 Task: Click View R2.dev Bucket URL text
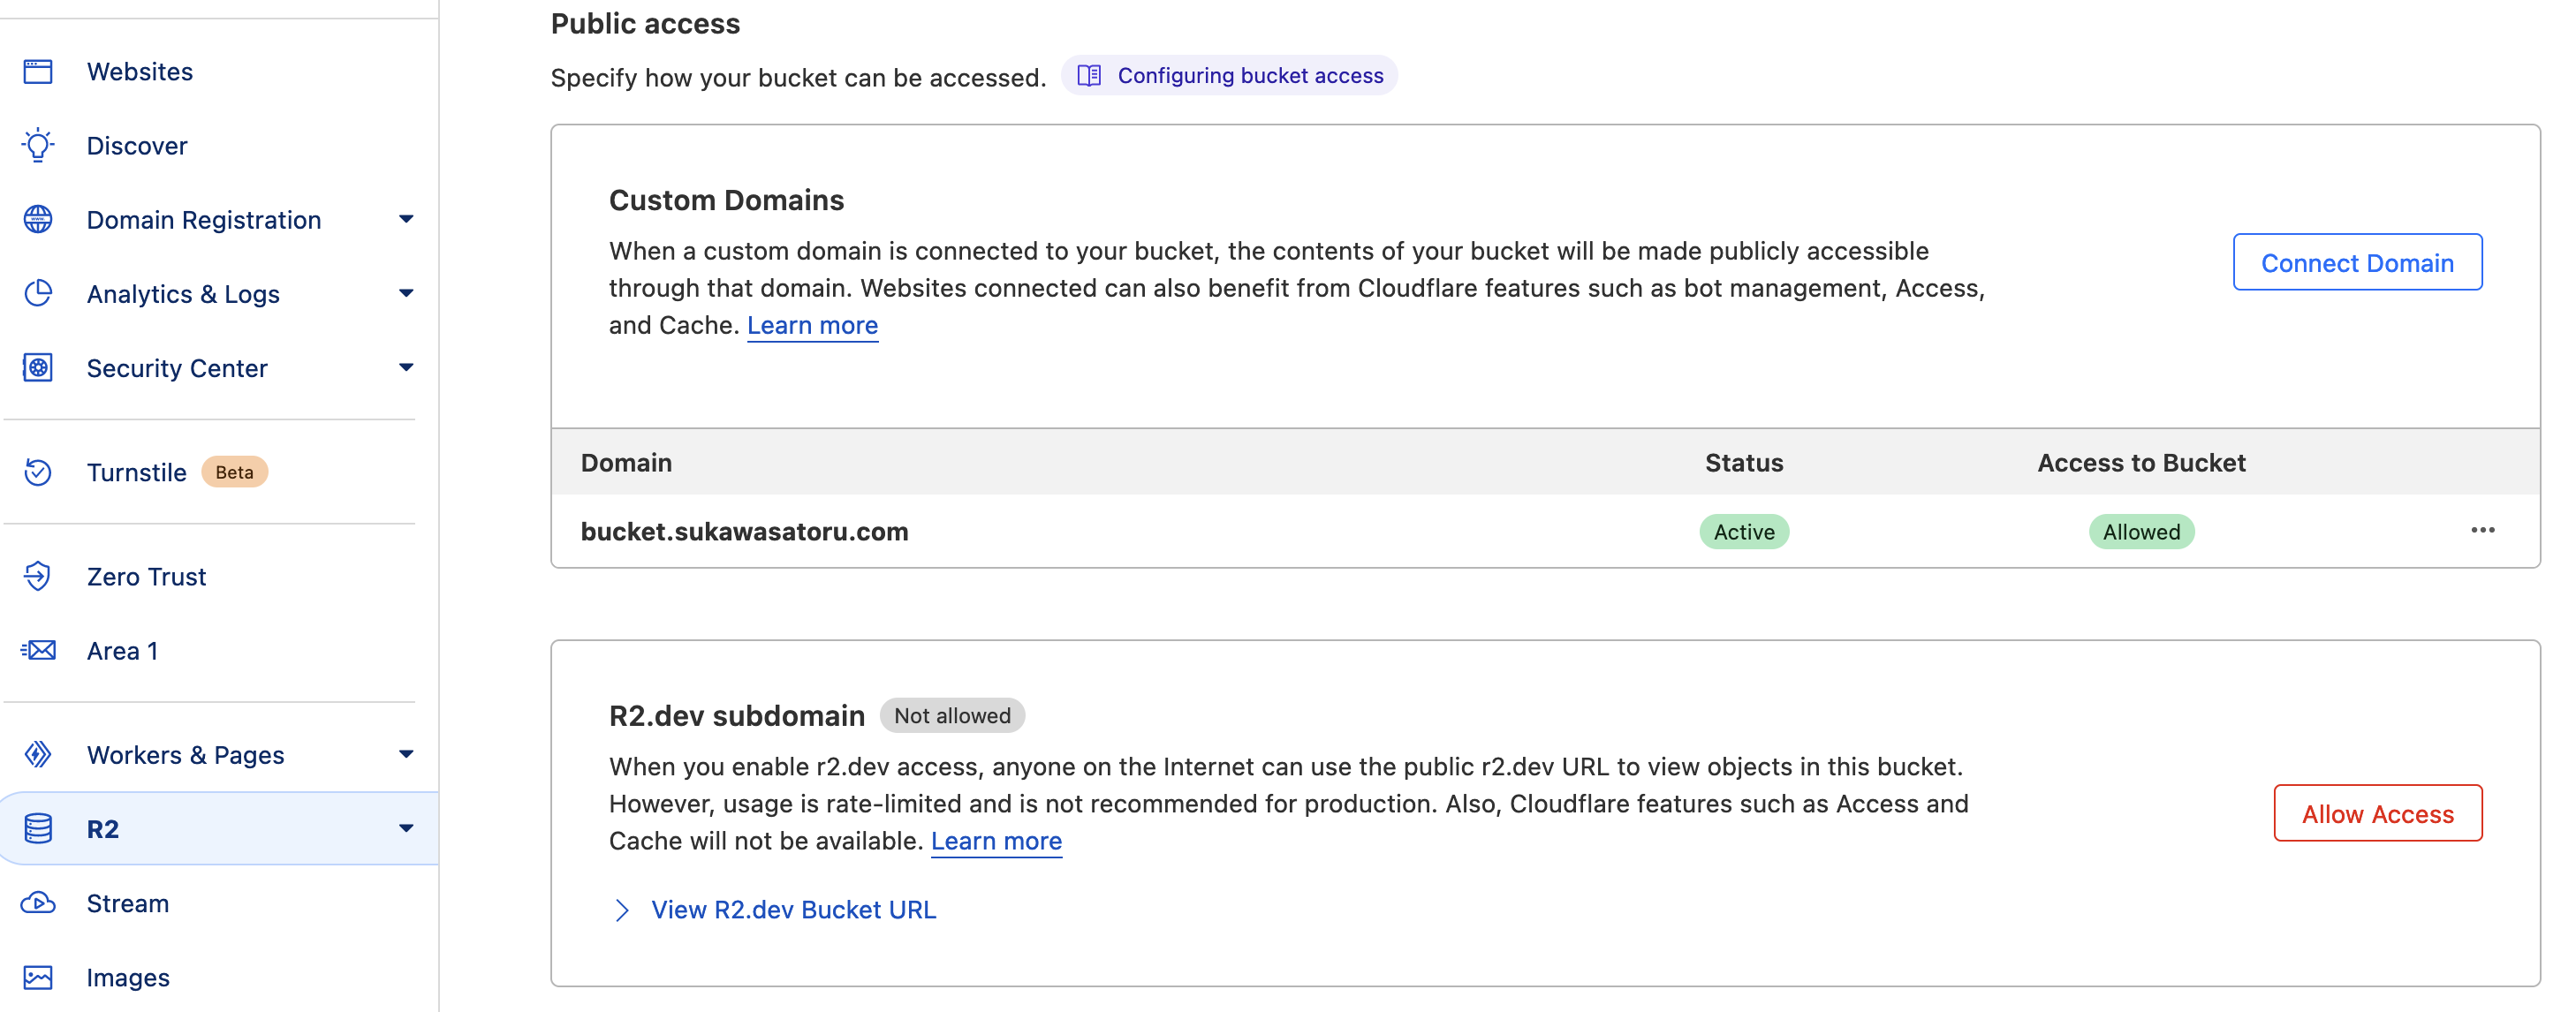click(793, 909)
